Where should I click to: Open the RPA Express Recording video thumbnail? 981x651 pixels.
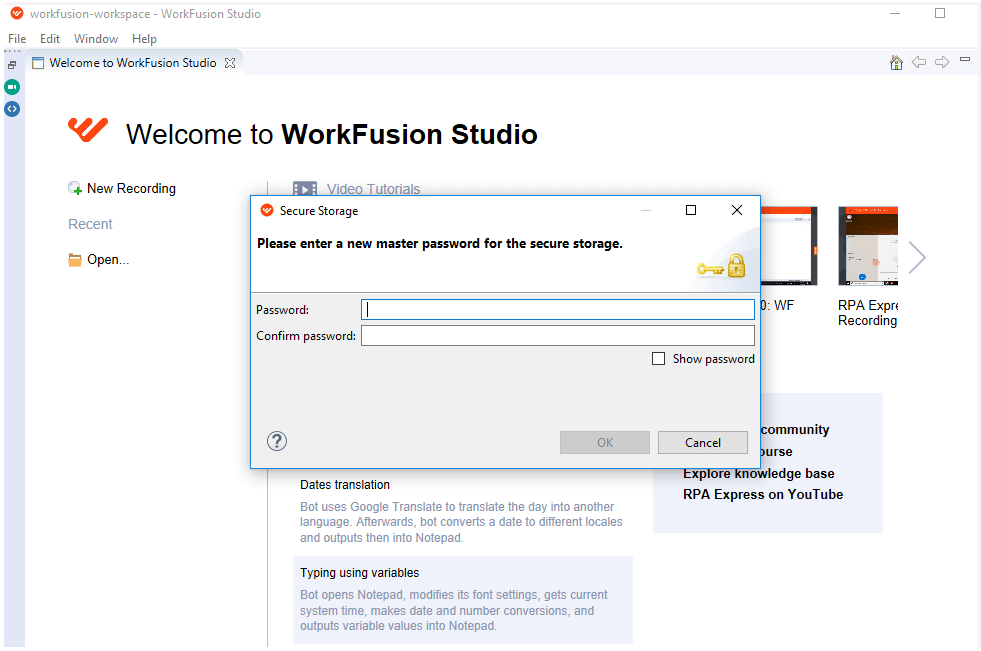(868, 246)
